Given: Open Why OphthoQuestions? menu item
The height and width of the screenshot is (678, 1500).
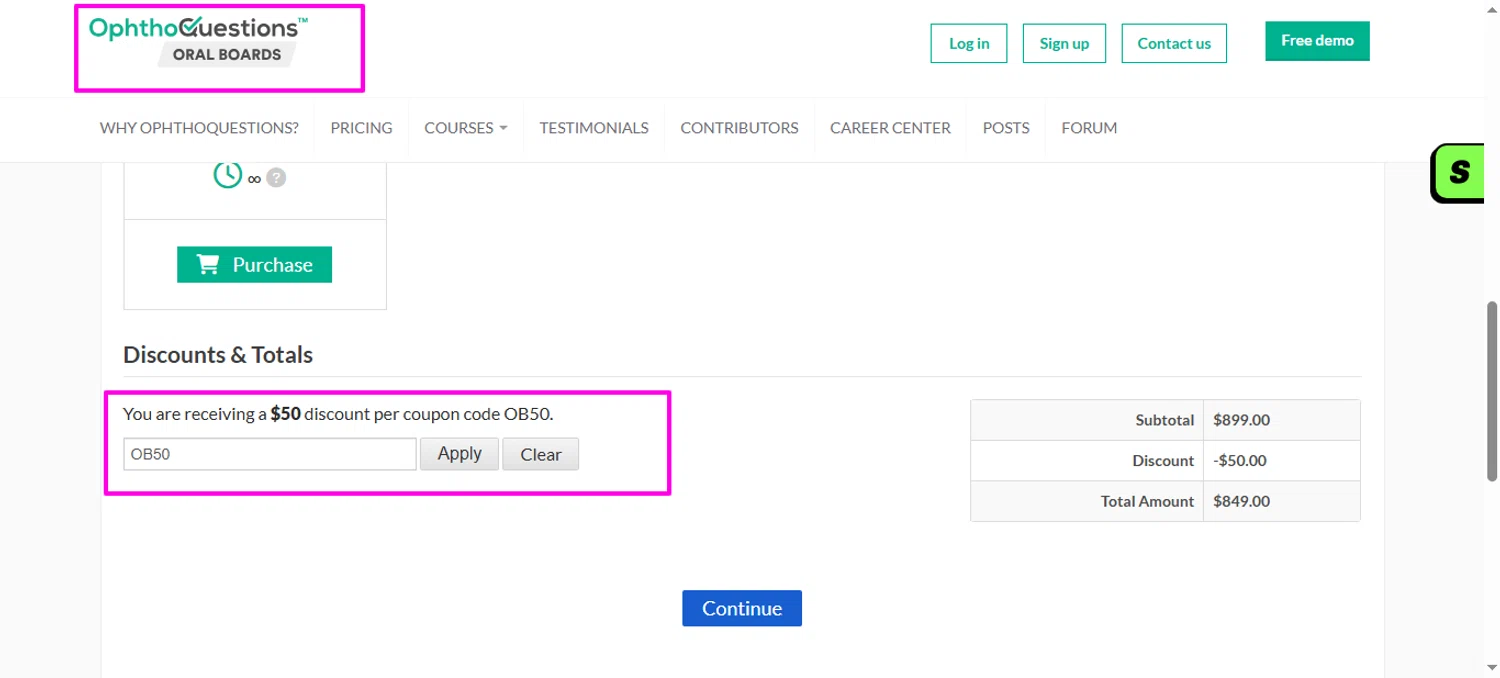Looking at the screenshot, I should click(199, 128).
